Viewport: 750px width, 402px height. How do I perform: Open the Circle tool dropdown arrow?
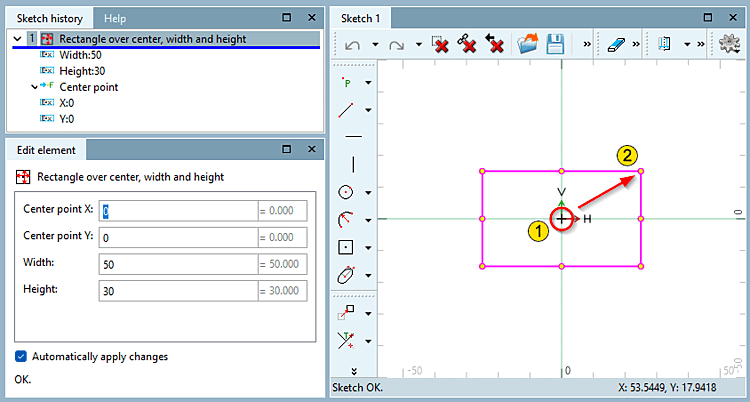[x=368, y=193]
